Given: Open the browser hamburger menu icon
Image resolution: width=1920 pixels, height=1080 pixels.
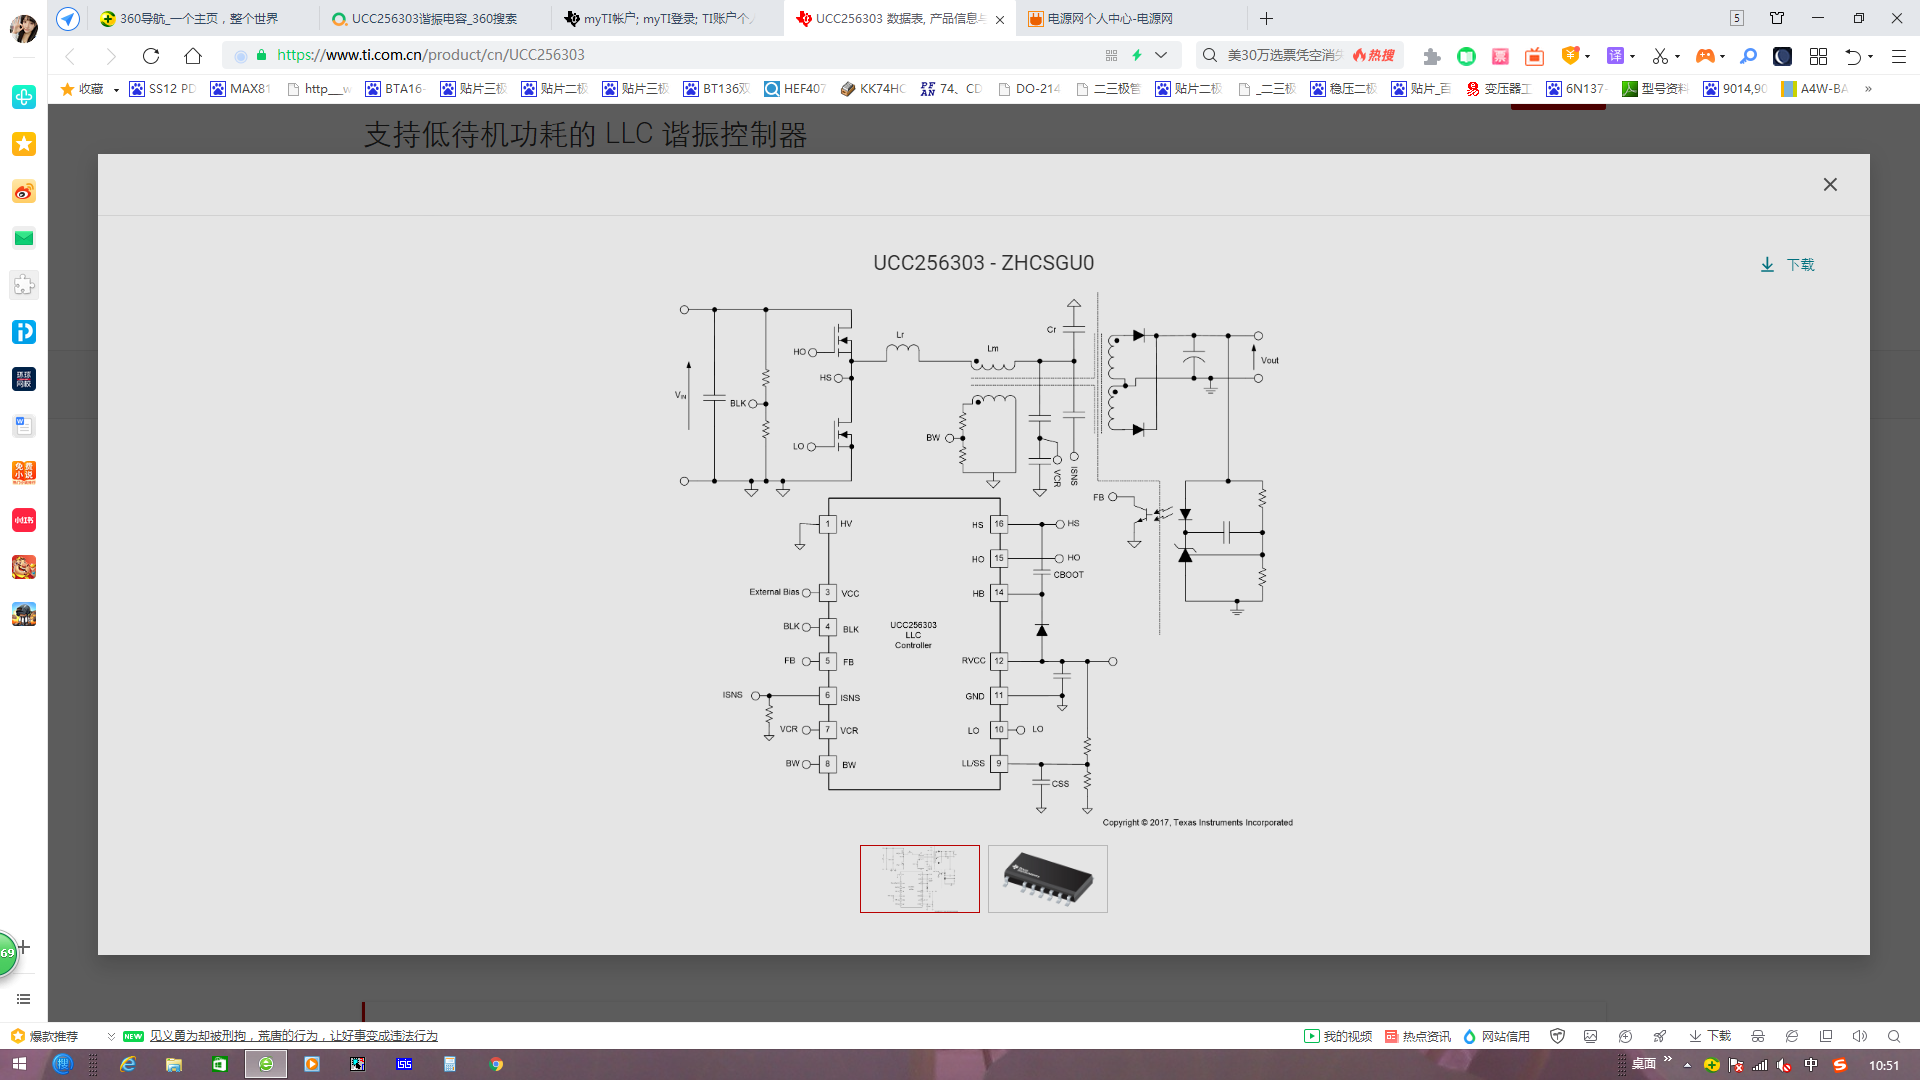Looking at the screenshot, I should point(1898,56).
